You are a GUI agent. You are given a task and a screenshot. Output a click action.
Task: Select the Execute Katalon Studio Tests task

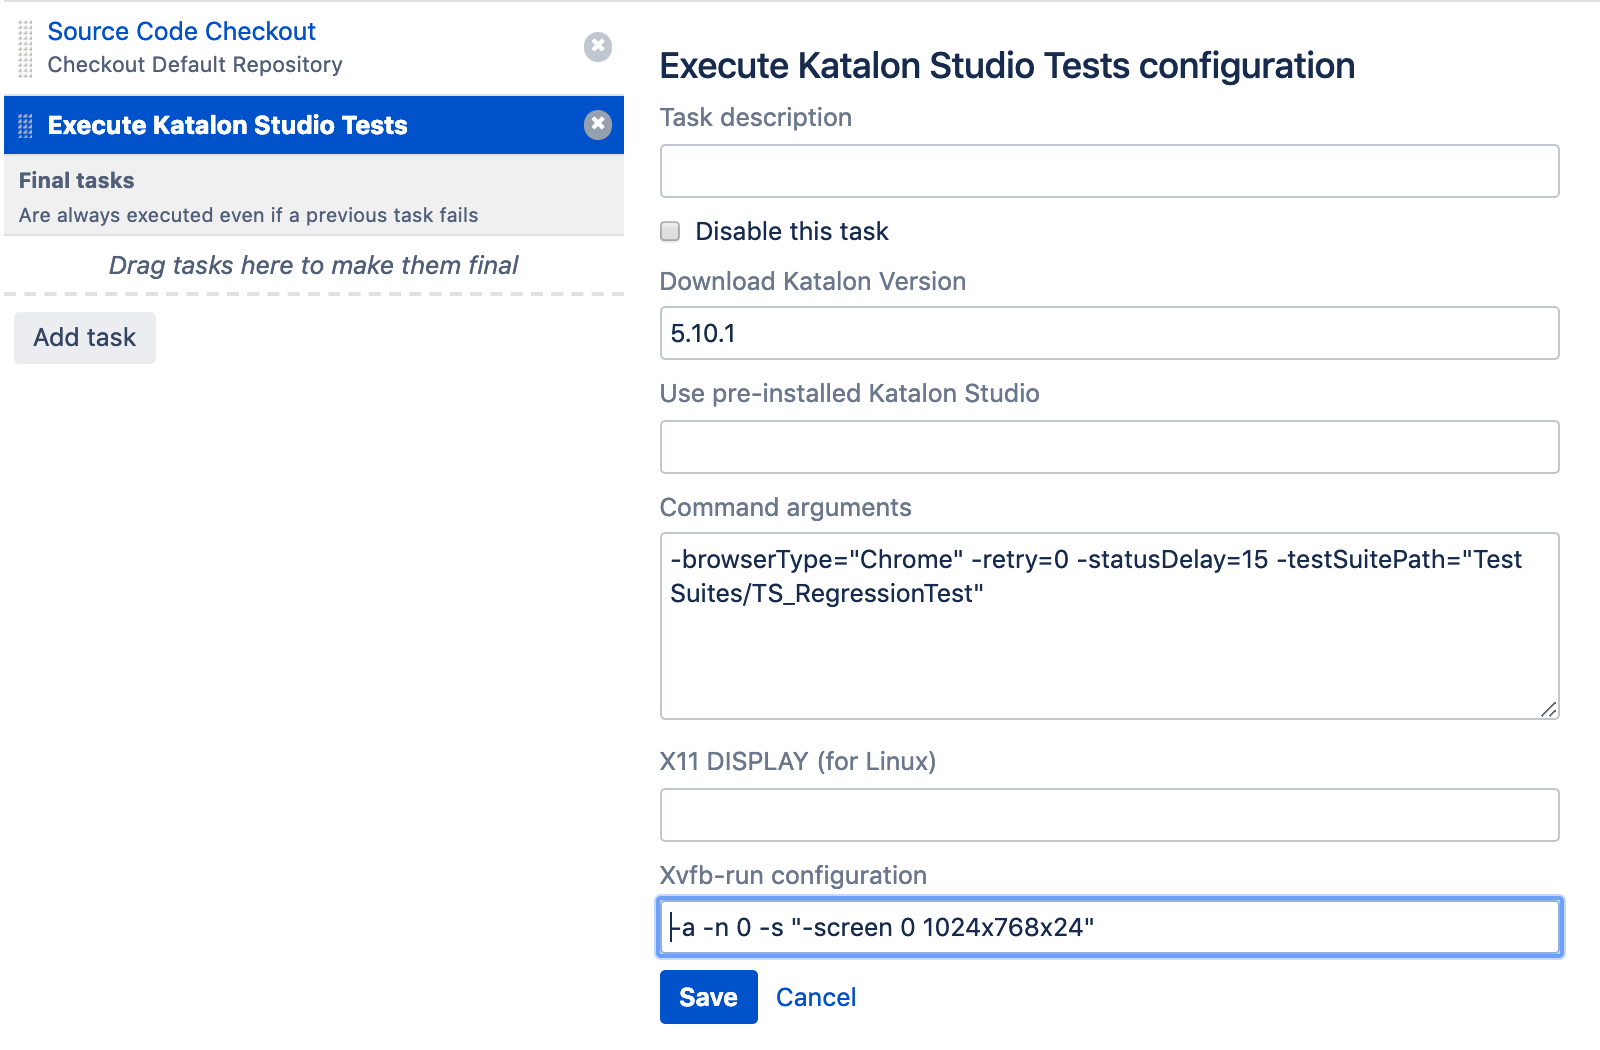[314, 125]
